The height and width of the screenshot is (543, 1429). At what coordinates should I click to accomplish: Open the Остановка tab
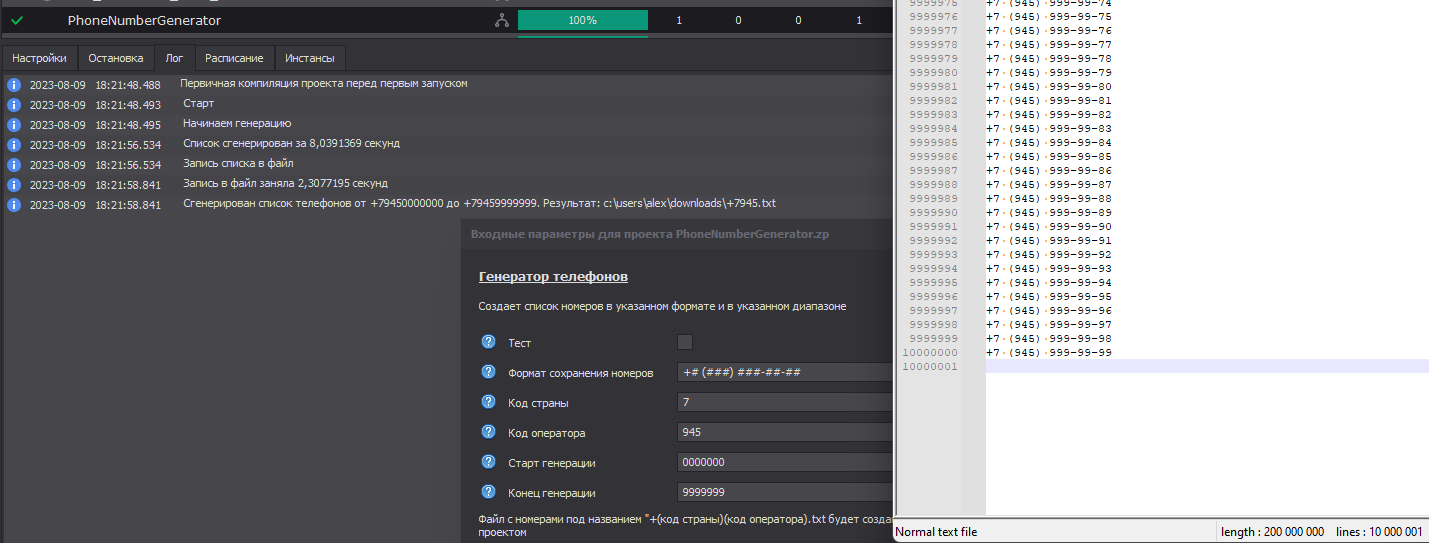point(115,58)
